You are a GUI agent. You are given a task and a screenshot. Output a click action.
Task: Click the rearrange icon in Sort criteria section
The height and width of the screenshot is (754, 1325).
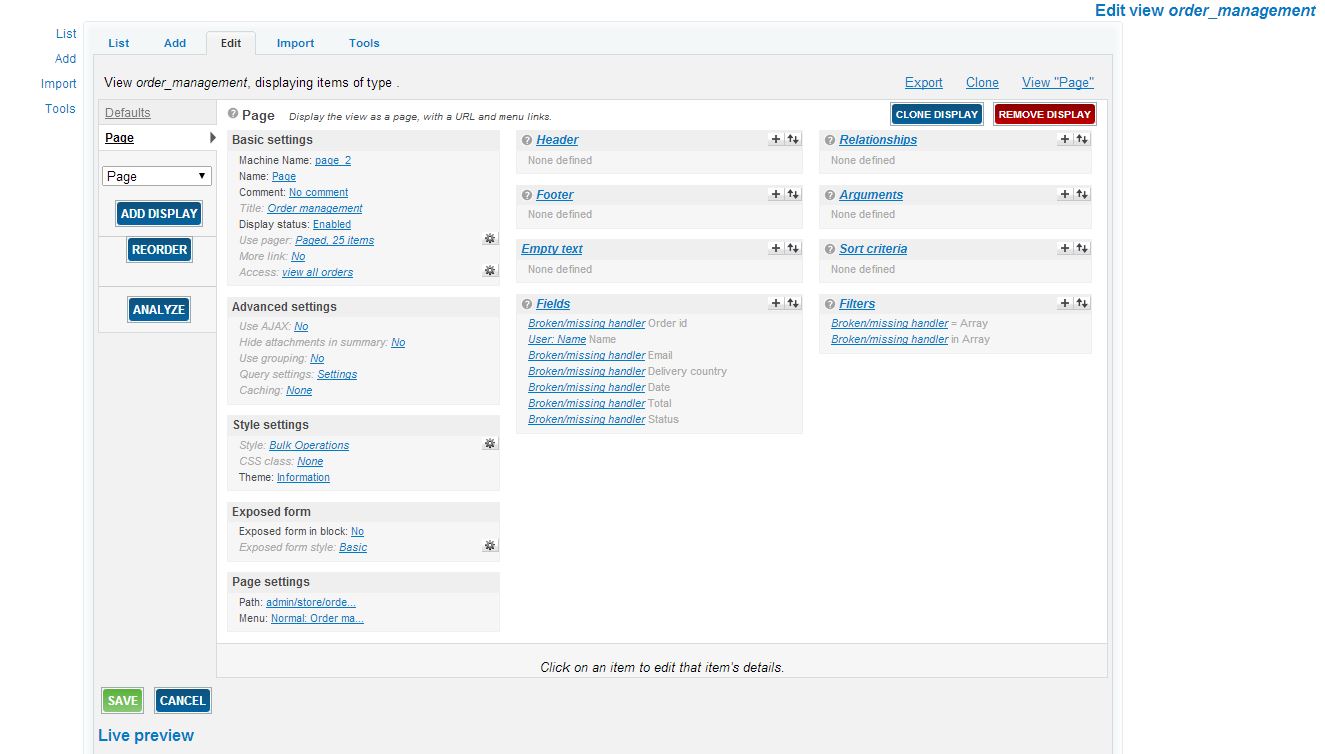1082,248
